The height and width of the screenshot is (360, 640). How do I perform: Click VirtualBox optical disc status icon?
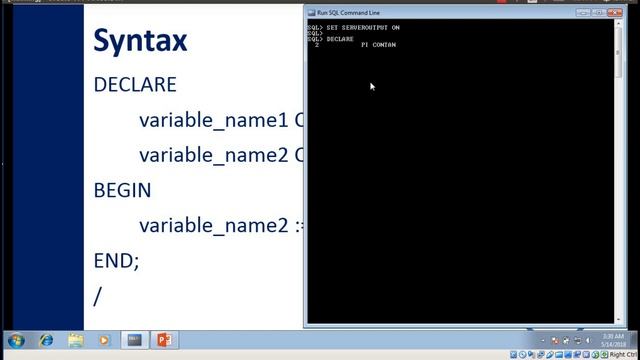click(x=522, y=355)
